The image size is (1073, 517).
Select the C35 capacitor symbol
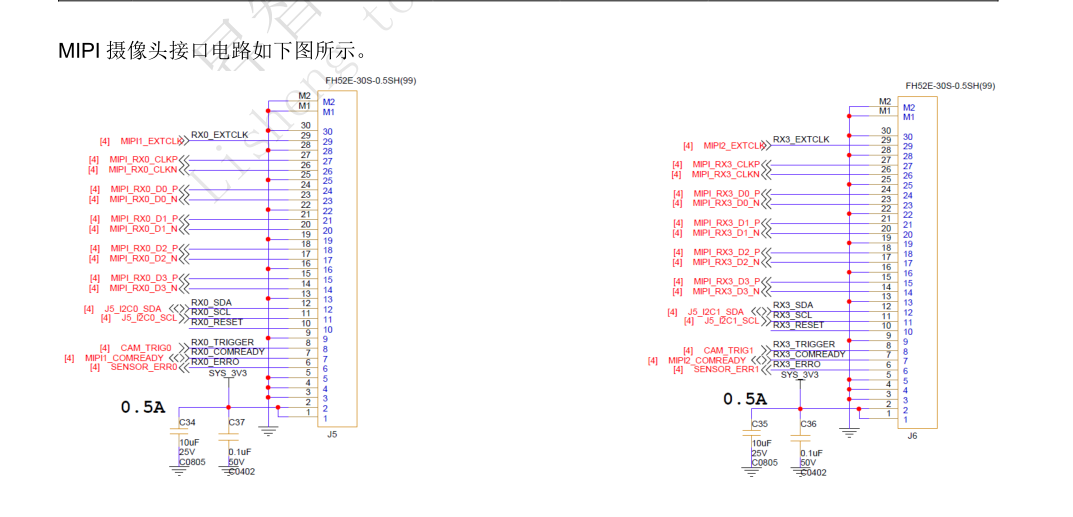pyautogui.click(x=752, y=433)
